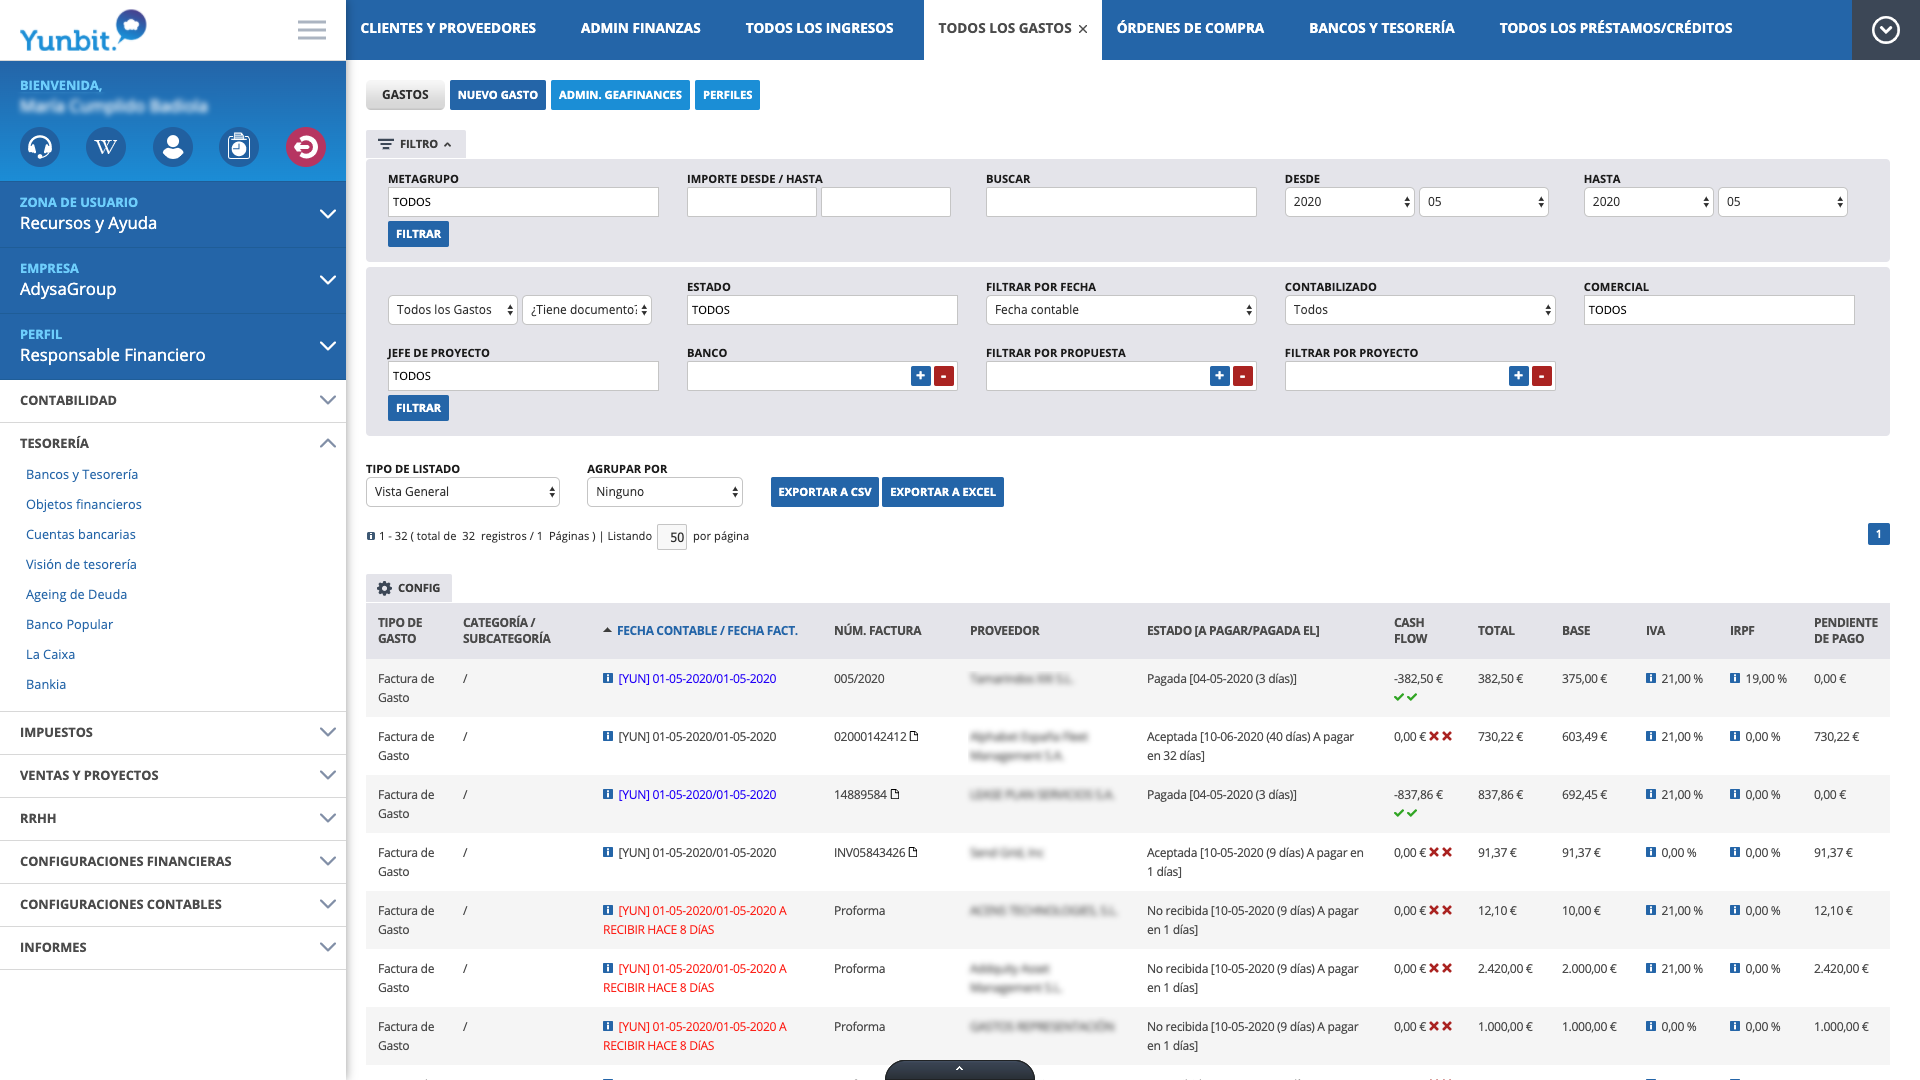Click the plus icon in Filtrar por Proyecto
This screenshot has height=1080, width=1920.
[x=1519, y=376]
